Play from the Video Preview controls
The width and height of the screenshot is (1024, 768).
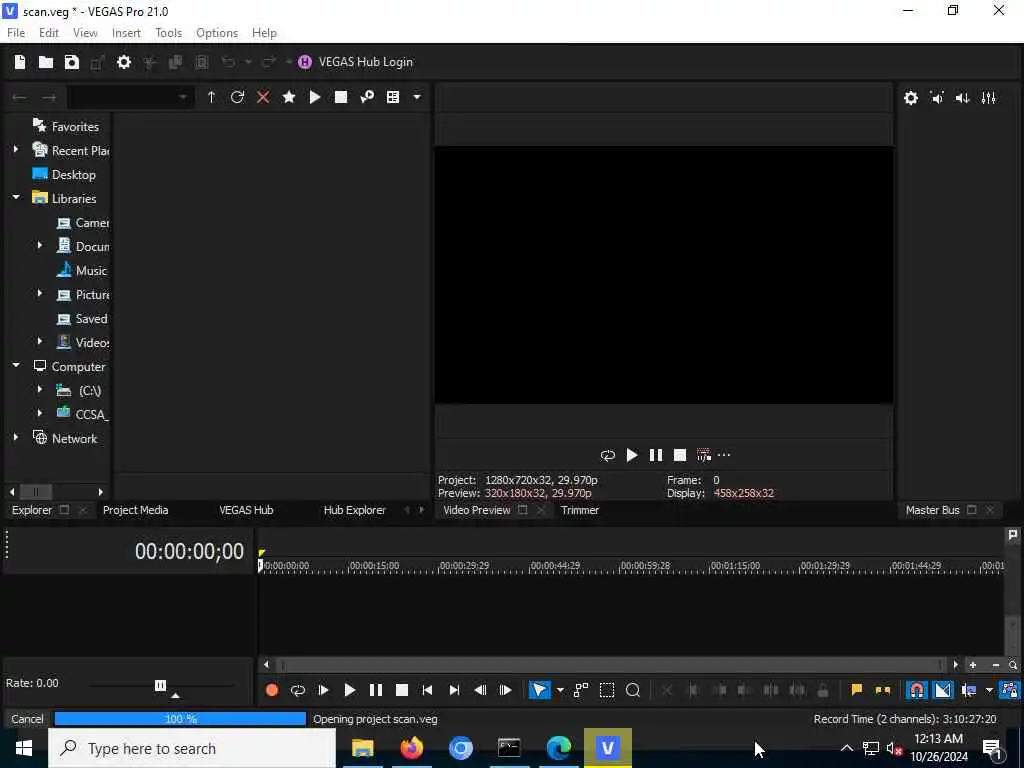click(x=632, y=455)
